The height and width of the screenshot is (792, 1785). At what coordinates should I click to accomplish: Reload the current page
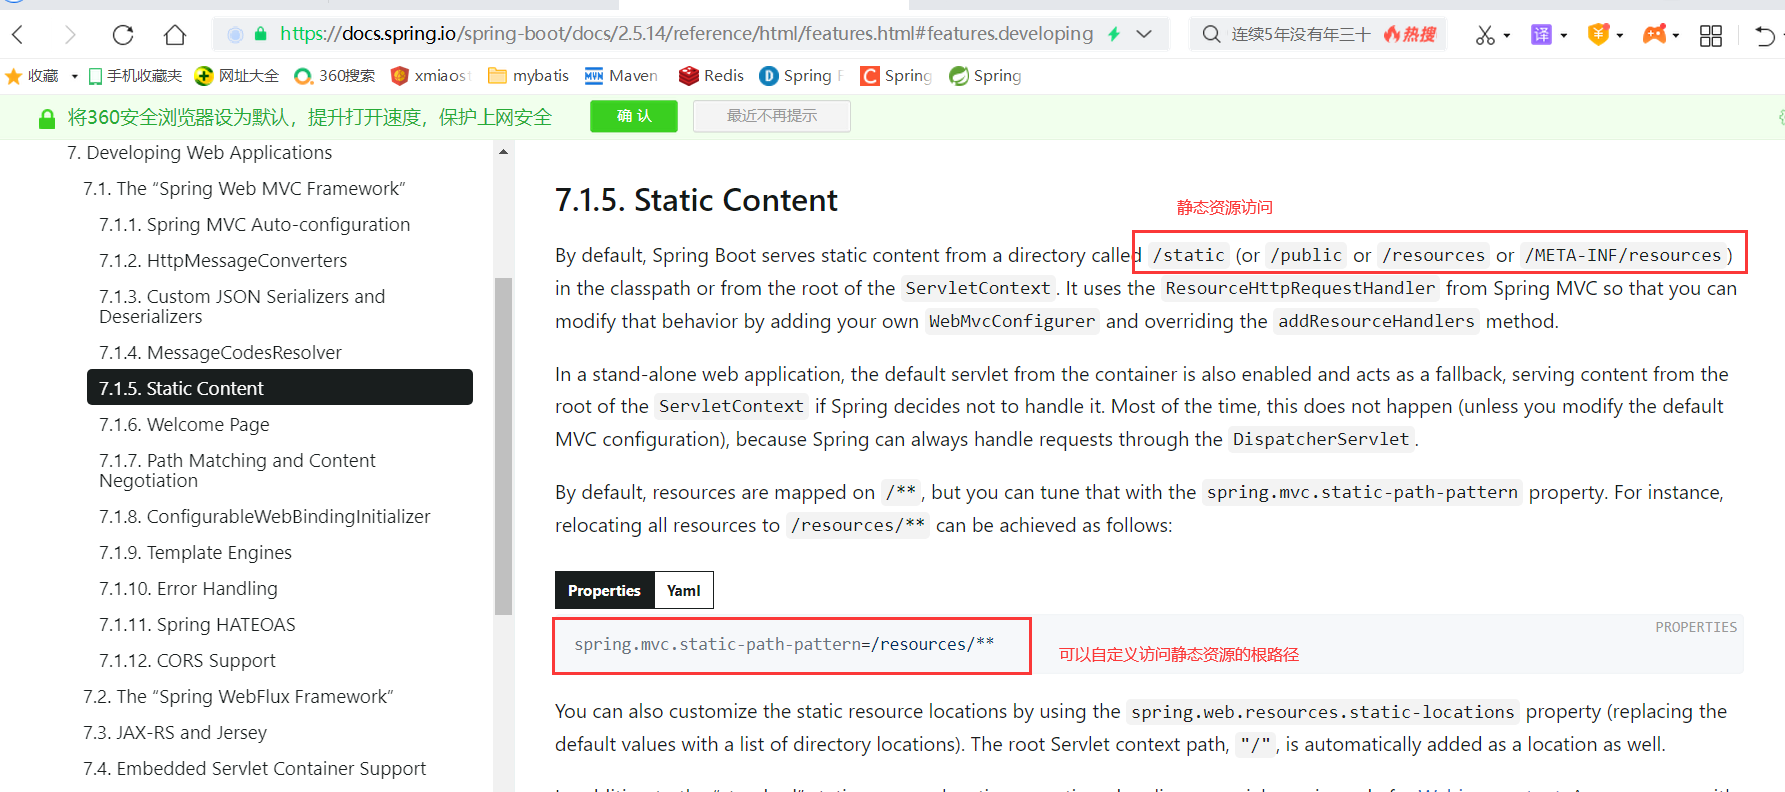click(123, 35)
